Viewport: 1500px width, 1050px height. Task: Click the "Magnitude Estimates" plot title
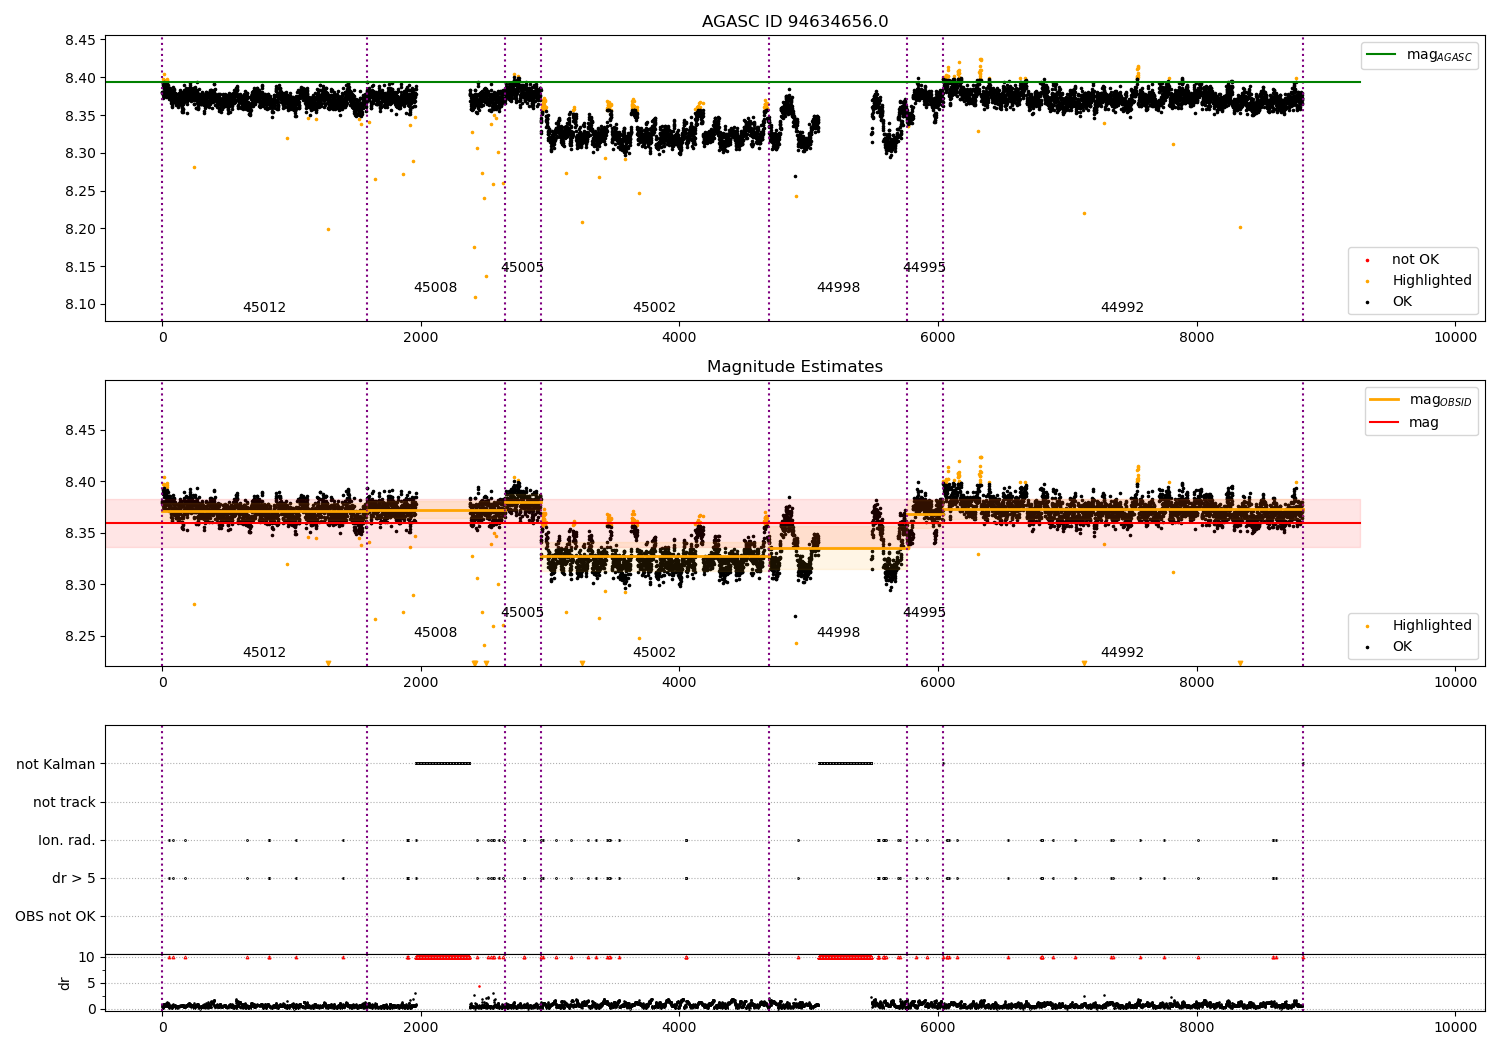click(795, 367)
